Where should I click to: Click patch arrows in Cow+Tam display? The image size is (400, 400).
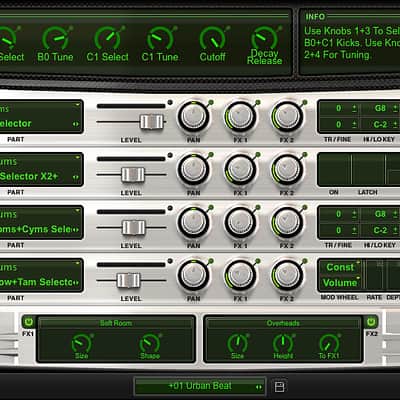76,283
